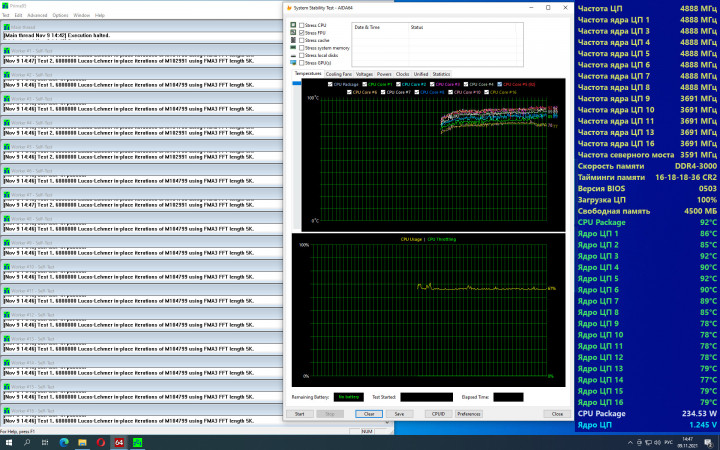Click the volume icon in the system tray

coord(657,443)
